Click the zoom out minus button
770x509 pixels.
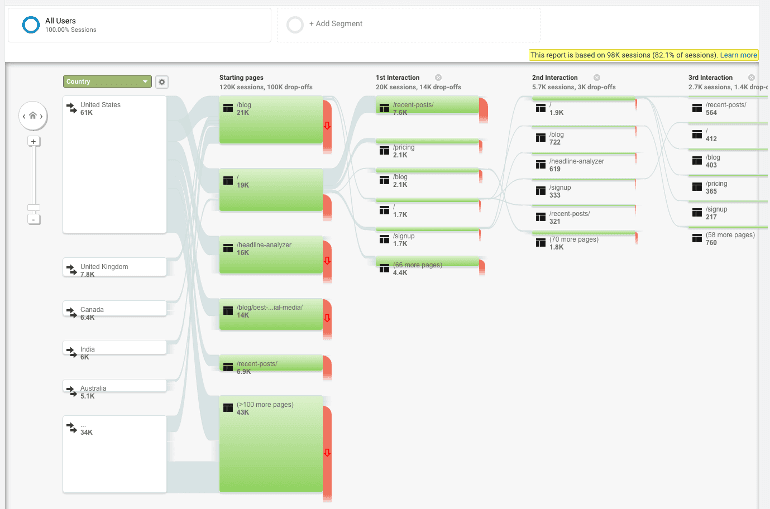33,218
